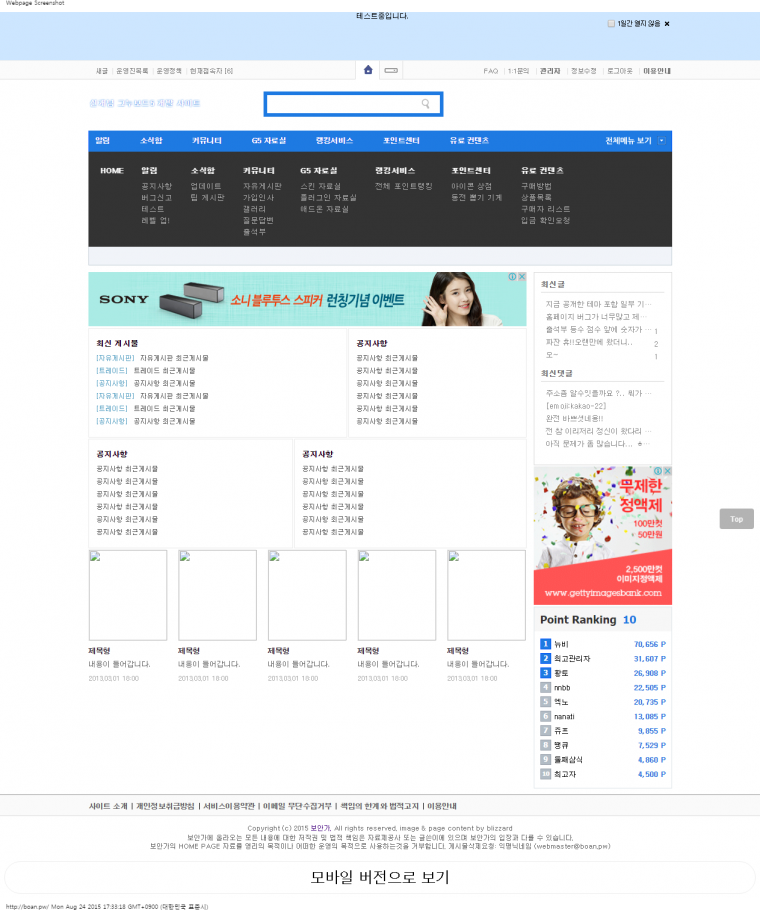Expand the 전체메뉴 보기 dropdown arrow
Screen dimensions: 760x910
(661, 141)
